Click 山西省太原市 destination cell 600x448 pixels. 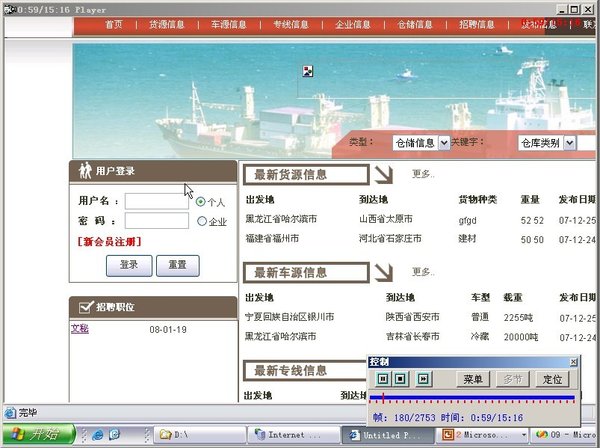point(386,219)
